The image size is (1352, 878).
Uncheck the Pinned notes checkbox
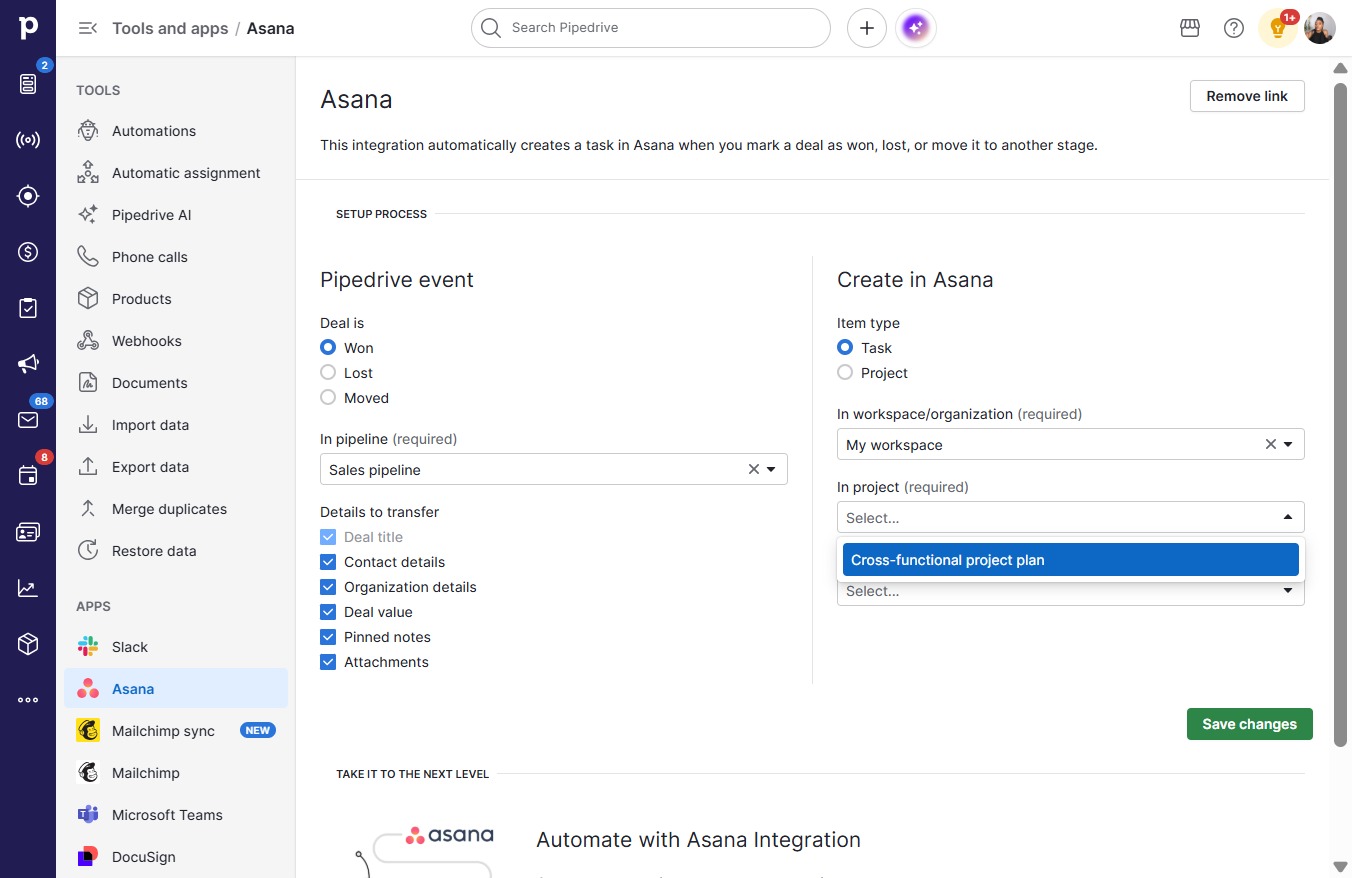[x=328, y=637]
